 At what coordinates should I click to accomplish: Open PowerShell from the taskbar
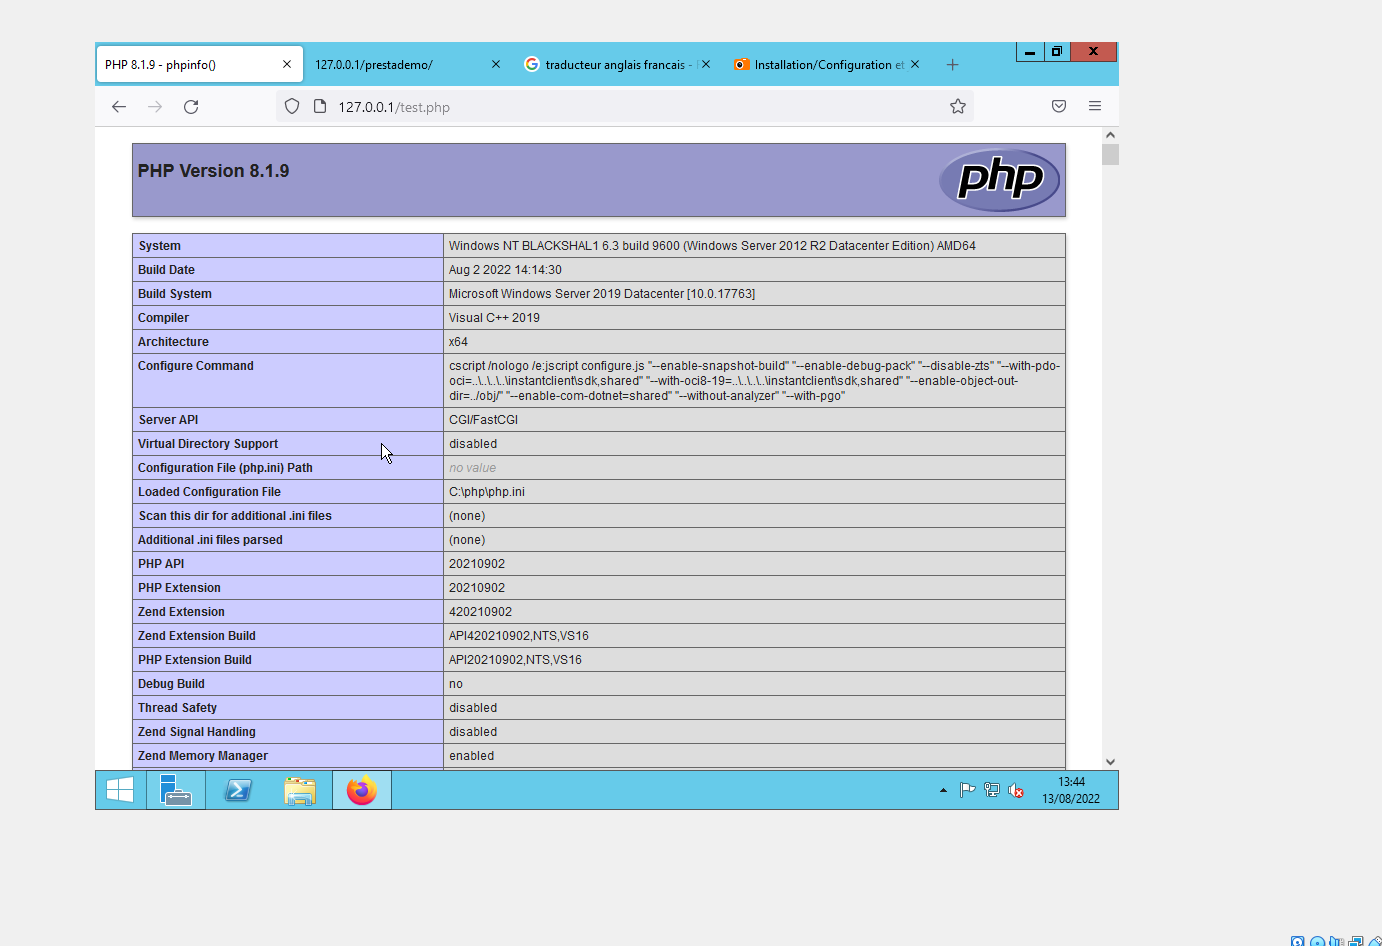238,790
